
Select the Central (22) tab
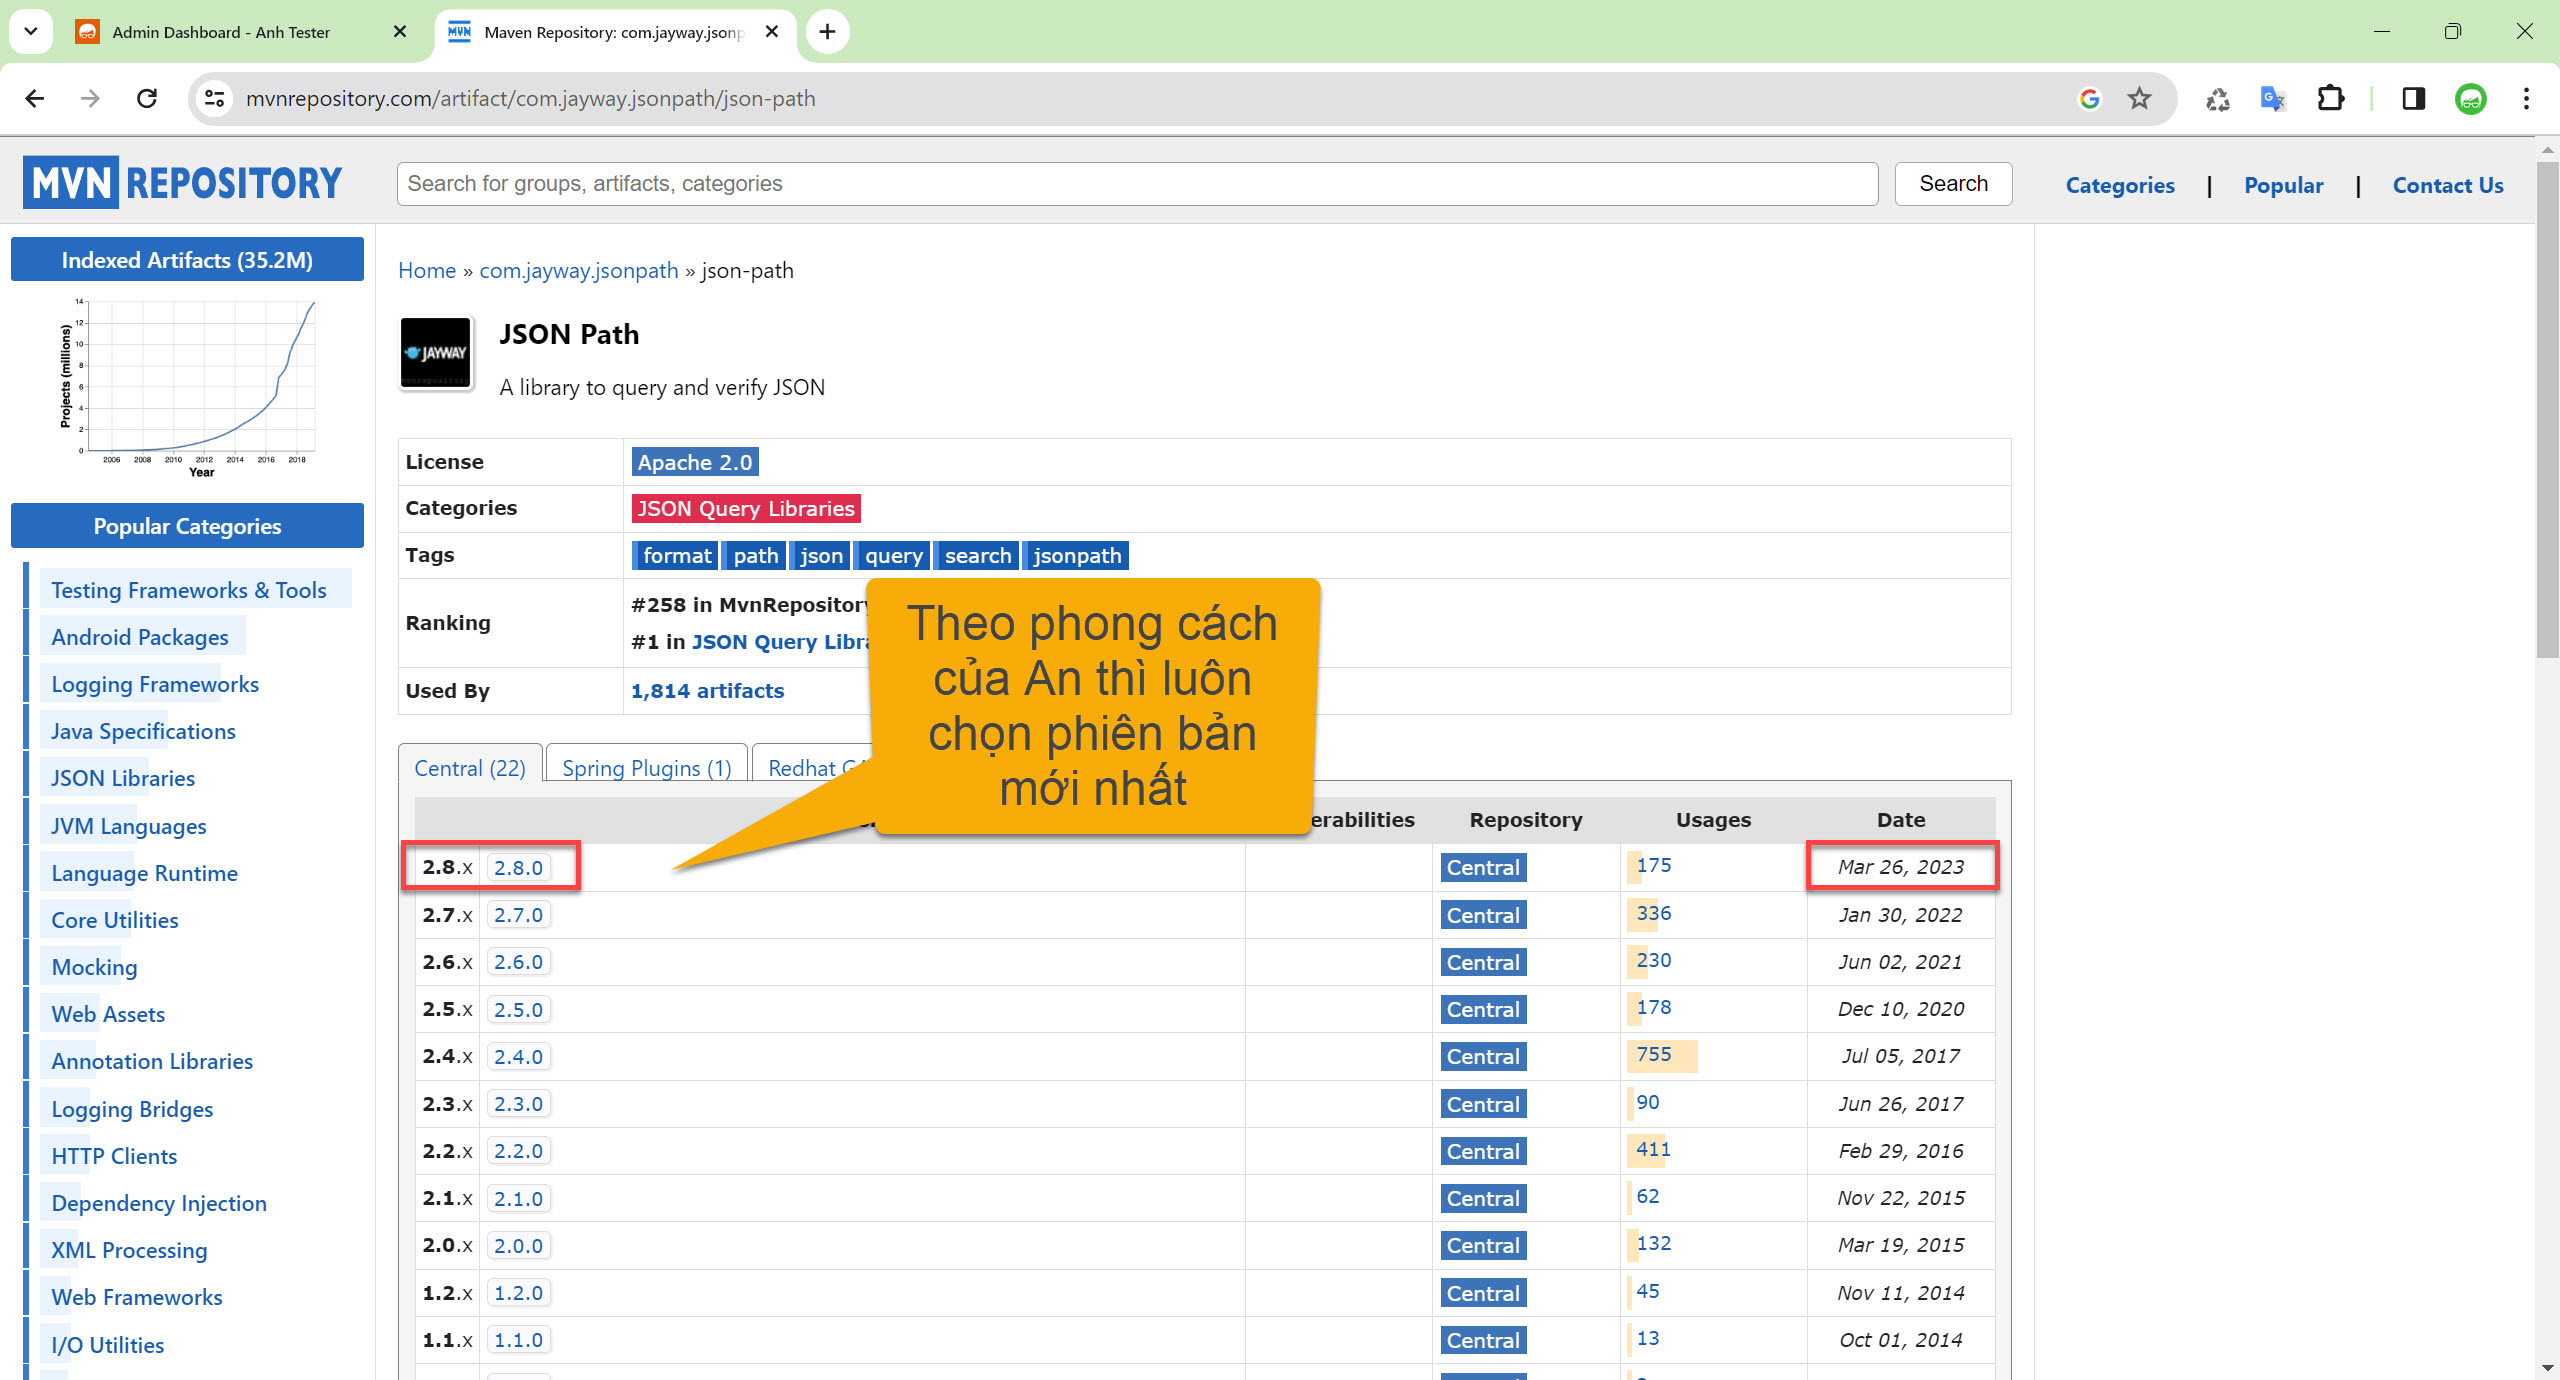click(470, 768)
